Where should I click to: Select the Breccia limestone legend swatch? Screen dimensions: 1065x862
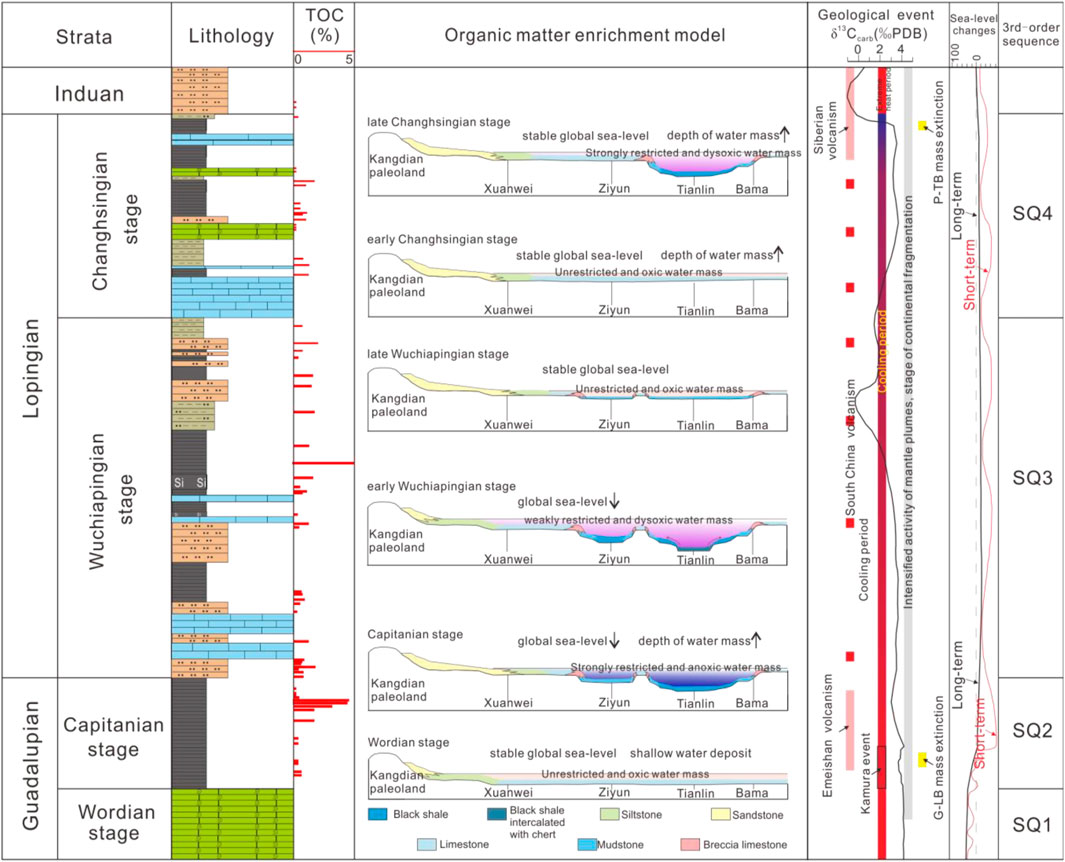(x=689, y=844)
